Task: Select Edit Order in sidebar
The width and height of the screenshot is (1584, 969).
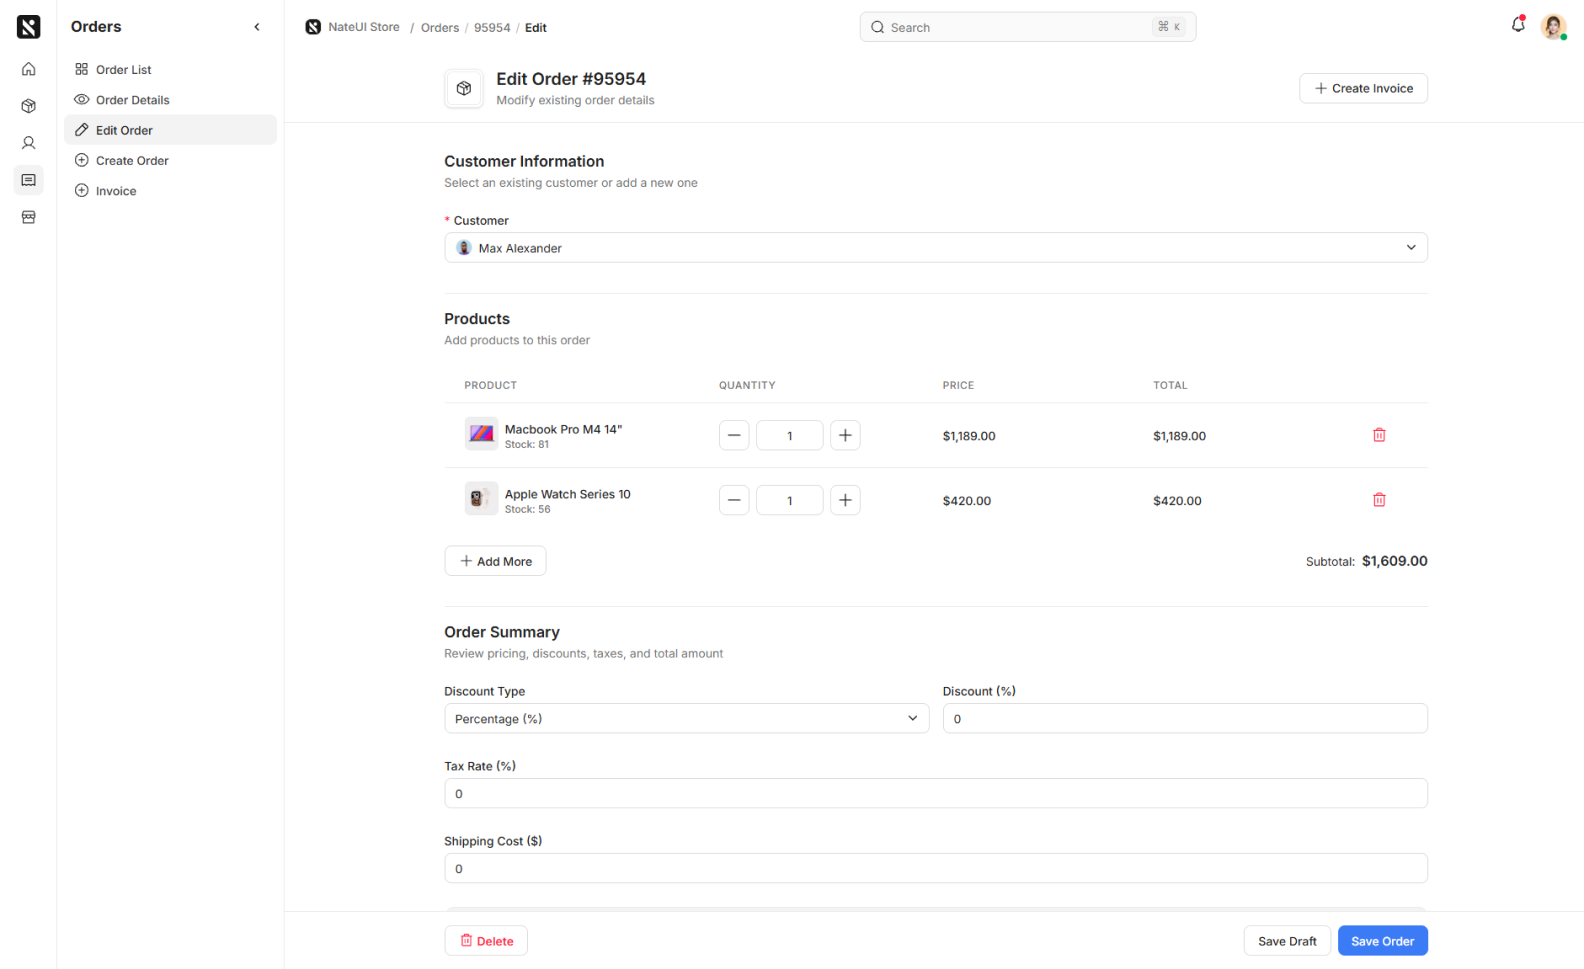Action: [170, 130]
